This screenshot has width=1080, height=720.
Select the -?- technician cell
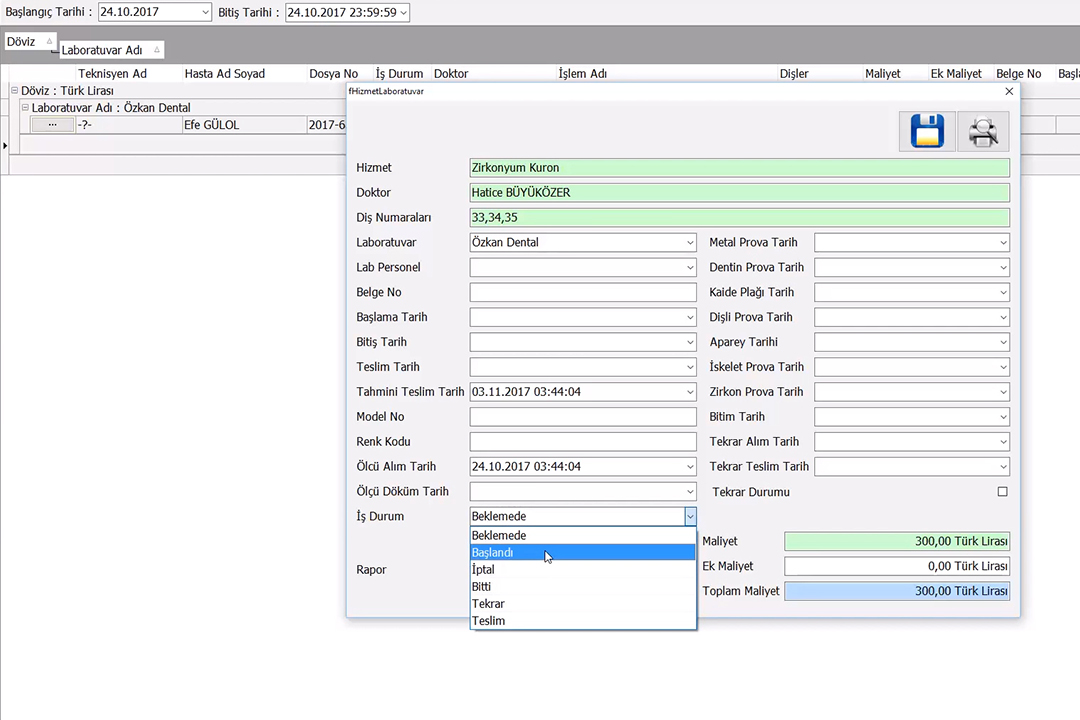[x=128, y=125]
